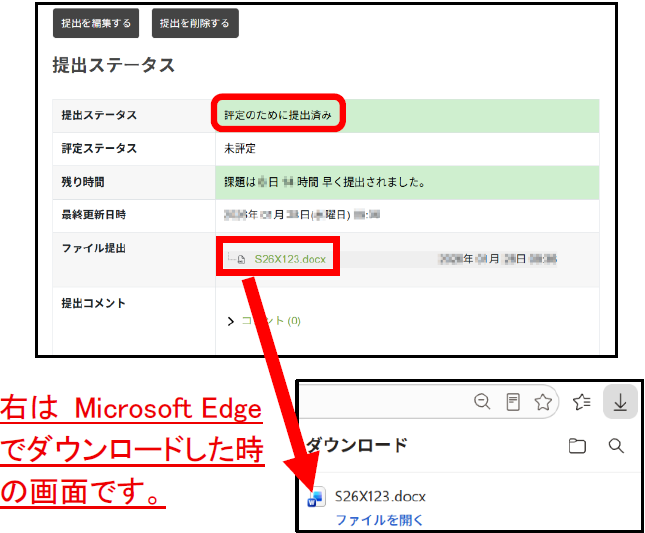Click the downloads arrow button in the Edge toolbar
Image resolution: width=645 pixels, height=533 pixels.
tap(620, 402)
